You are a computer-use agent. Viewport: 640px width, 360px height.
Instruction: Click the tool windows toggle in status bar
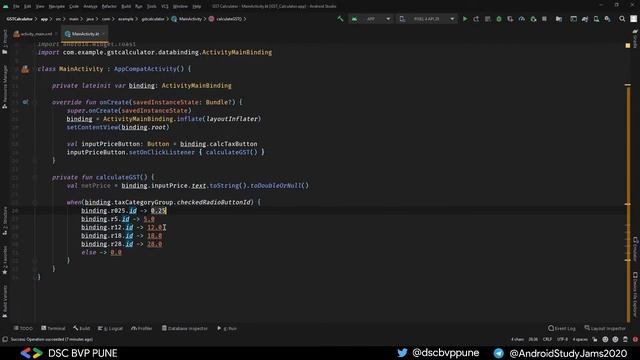click(5, 339)
